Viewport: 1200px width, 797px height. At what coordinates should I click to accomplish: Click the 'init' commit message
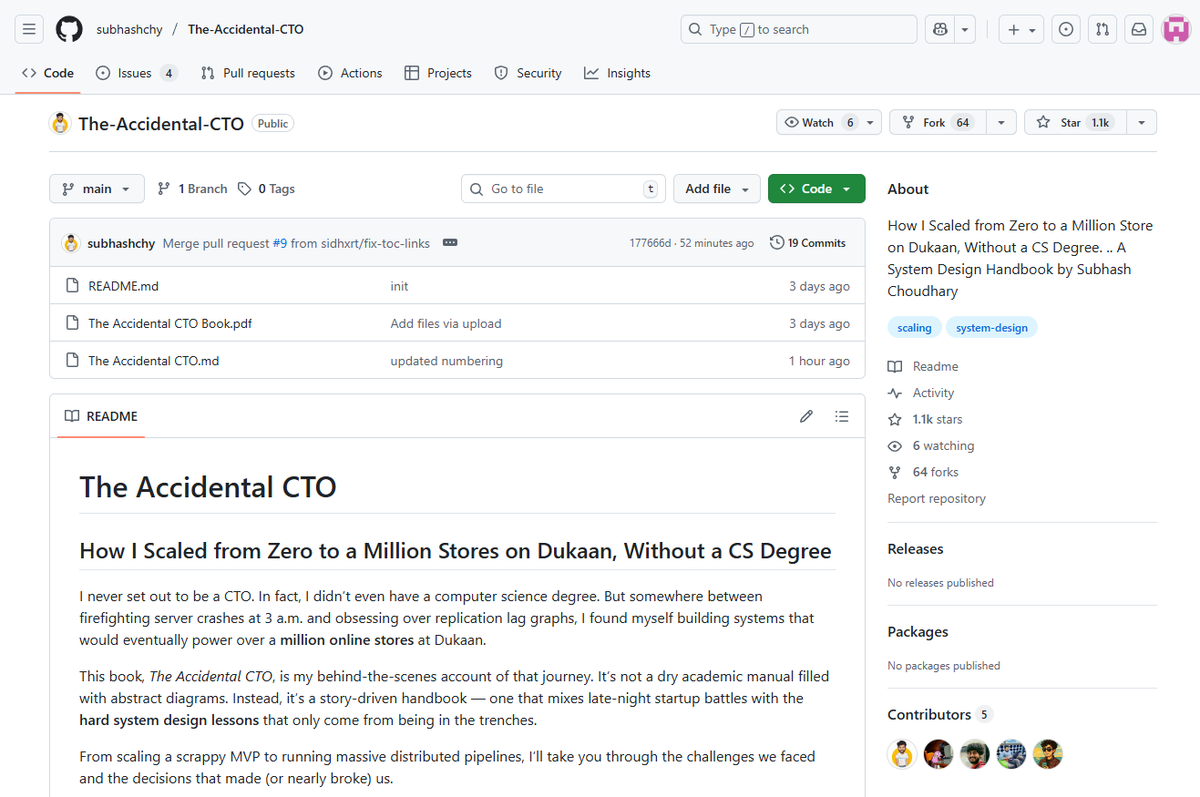click(x=399, y=286)
